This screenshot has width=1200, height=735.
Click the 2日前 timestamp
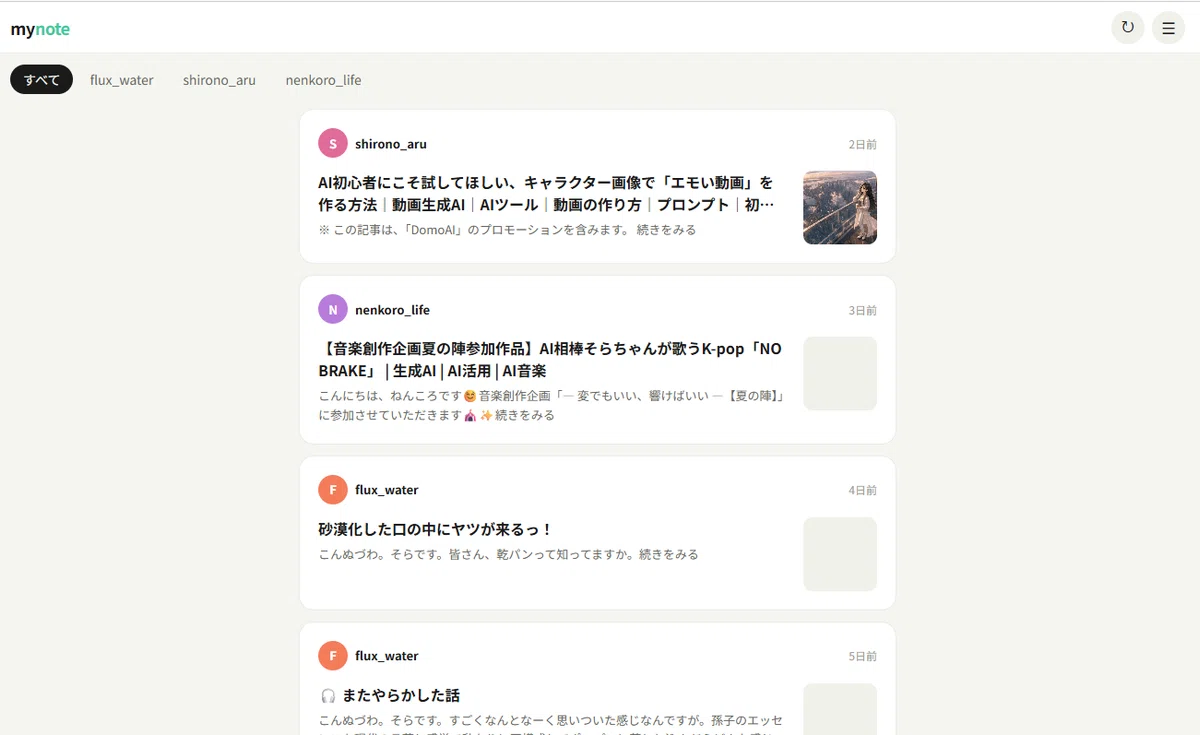(863, 145)
